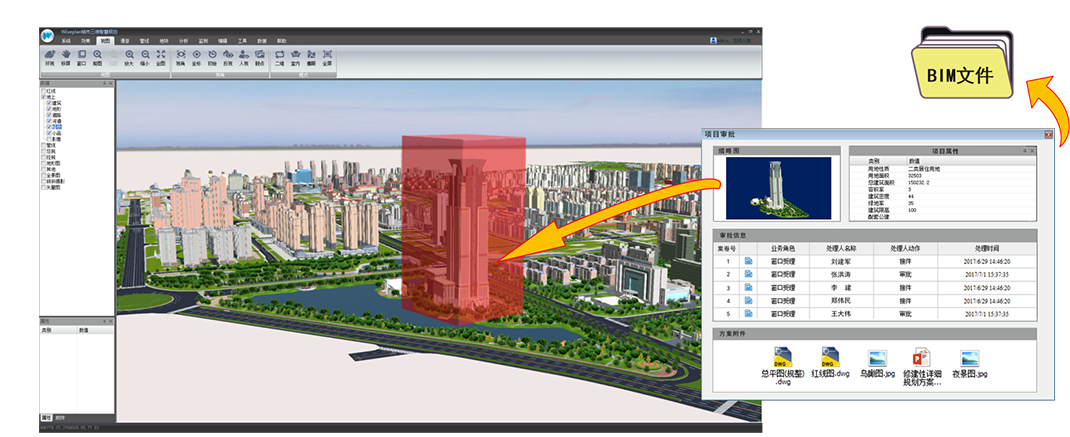The image size is (1070, 437).
Task: Select the 移屏 pan hand tool
Action: (x=66, y=56)
